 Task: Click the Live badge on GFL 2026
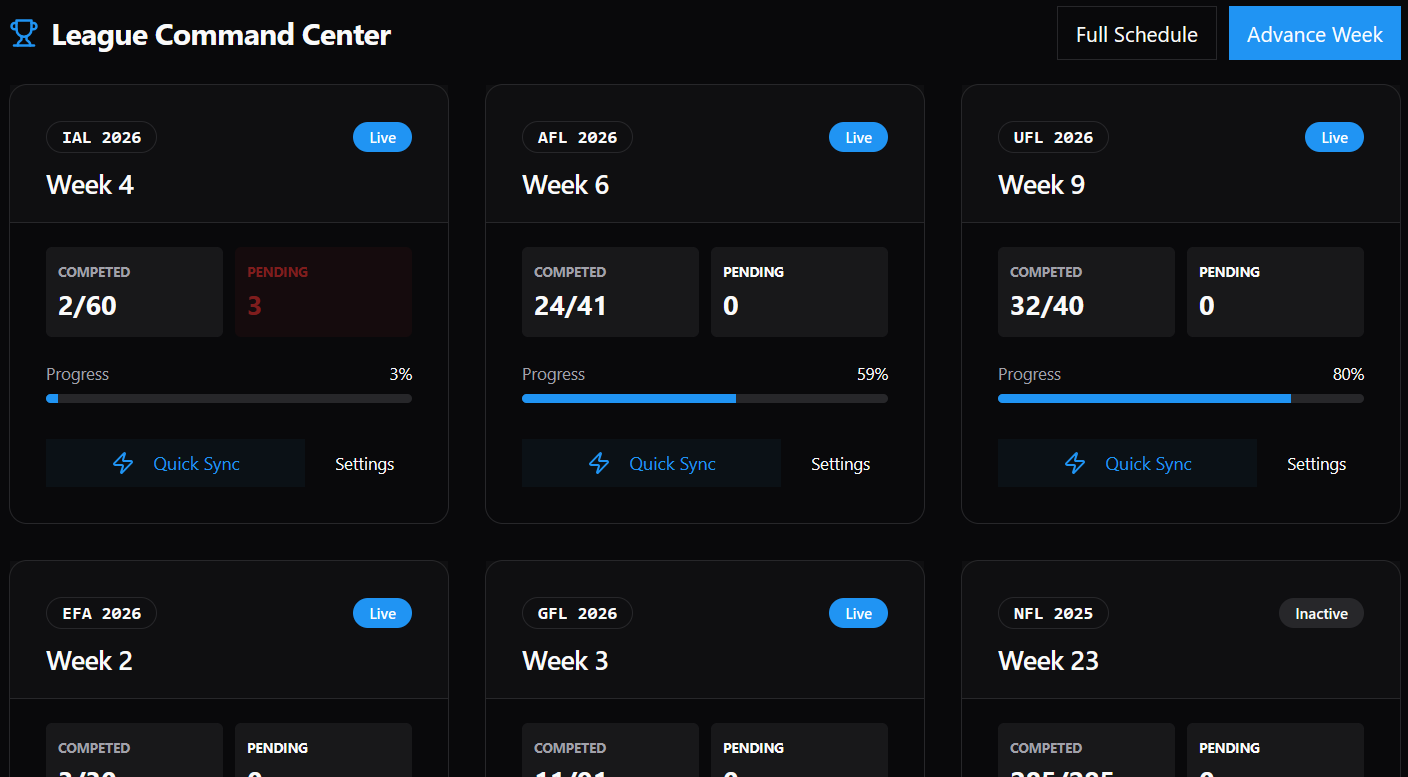(x=859, y=613)
